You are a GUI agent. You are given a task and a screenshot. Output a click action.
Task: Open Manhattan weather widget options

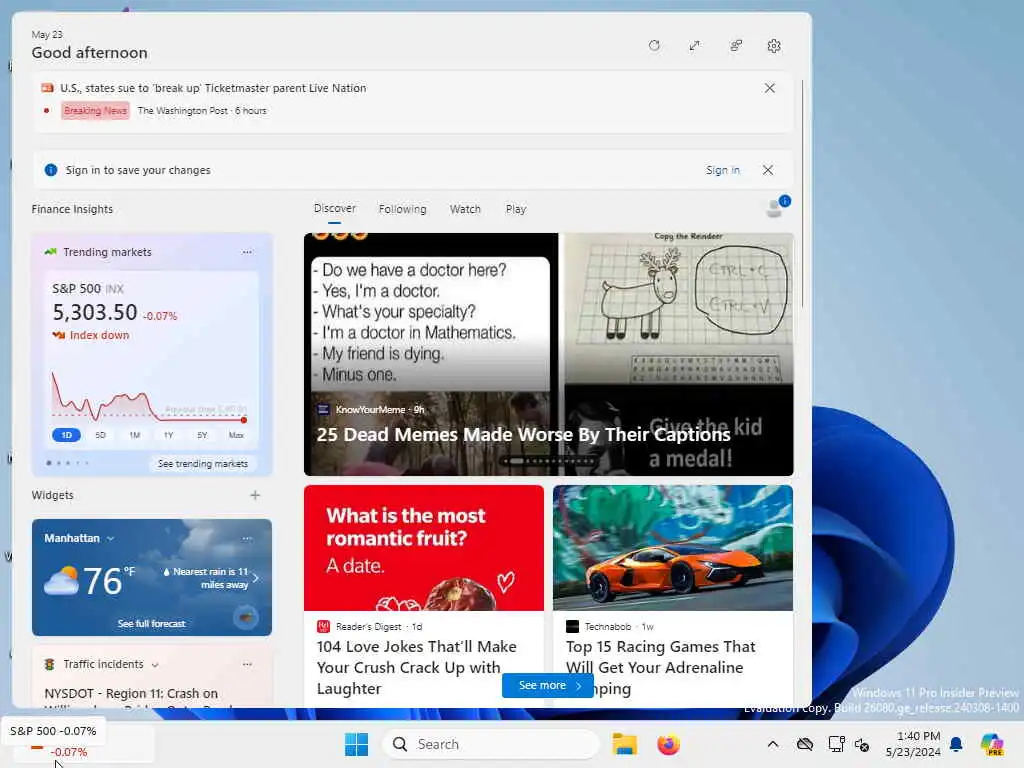pos(247,538)
